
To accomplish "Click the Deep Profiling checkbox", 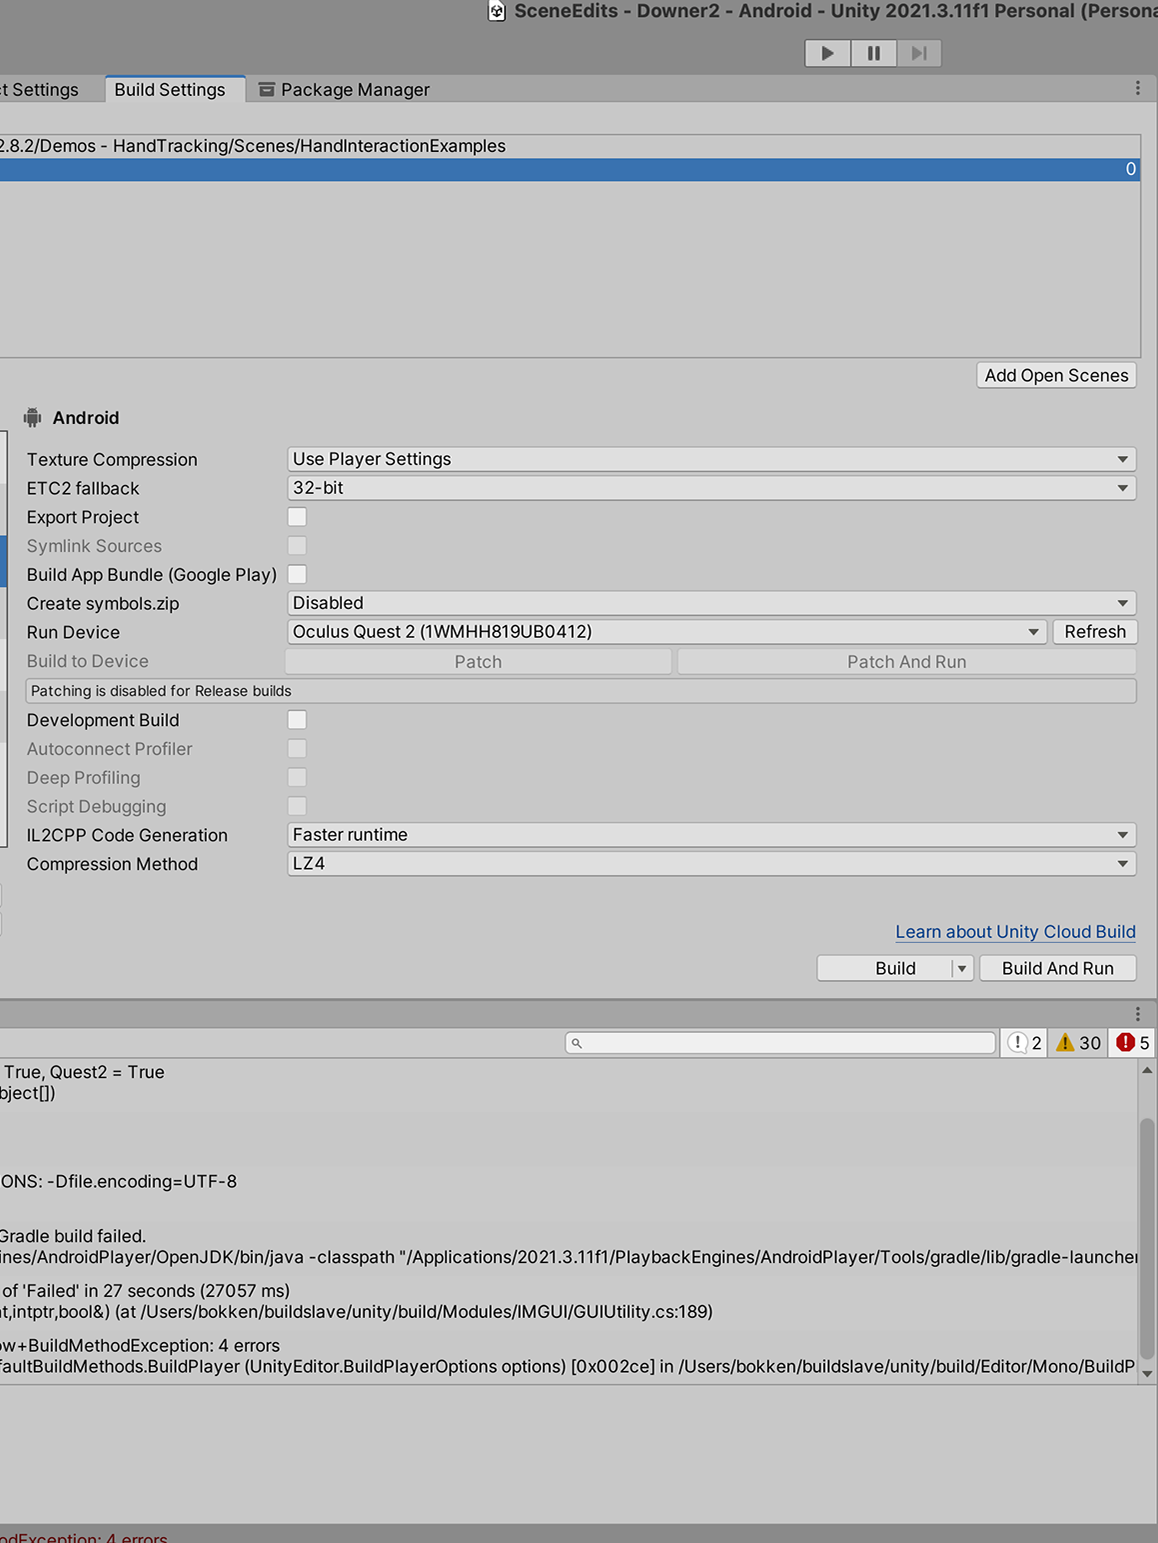I will tap(297, 778).
